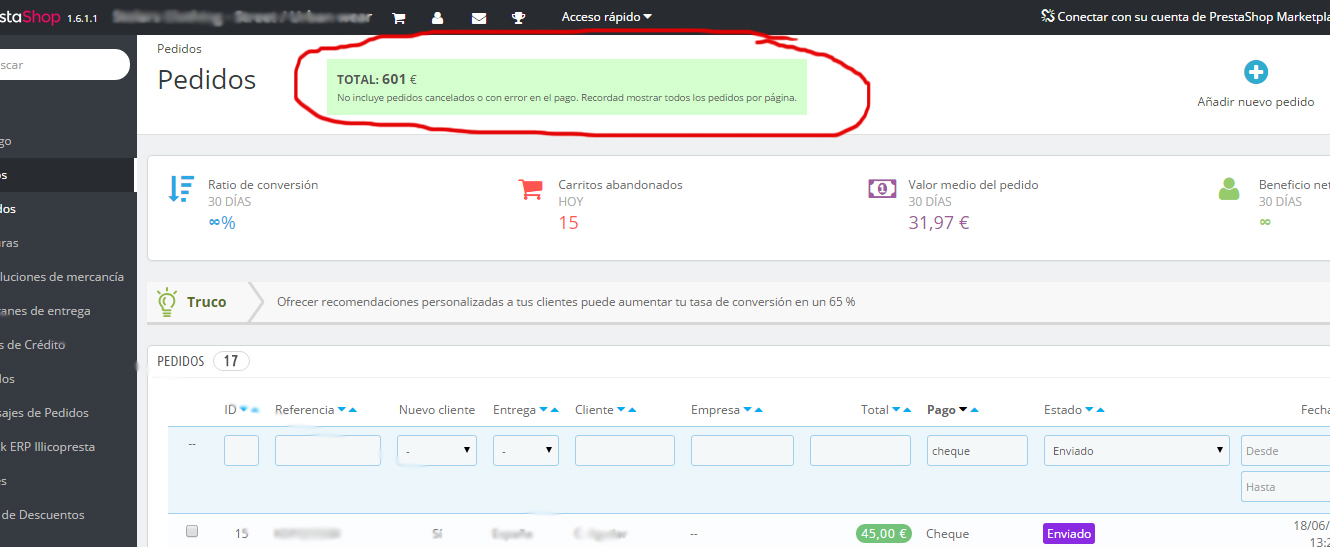This screenshot has height=547, width=1330.
Task: Sort Referencia column ascending
Action: tap(353, 410)
